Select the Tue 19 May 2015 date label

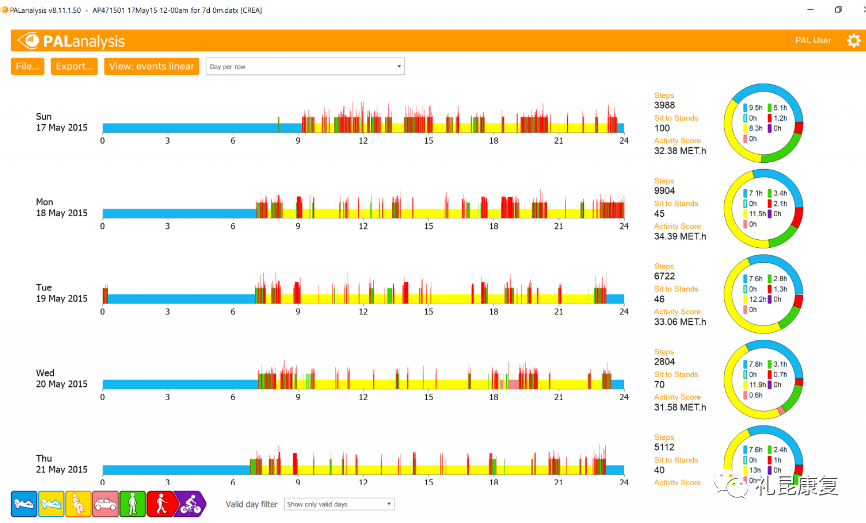[x=61, y=293]
